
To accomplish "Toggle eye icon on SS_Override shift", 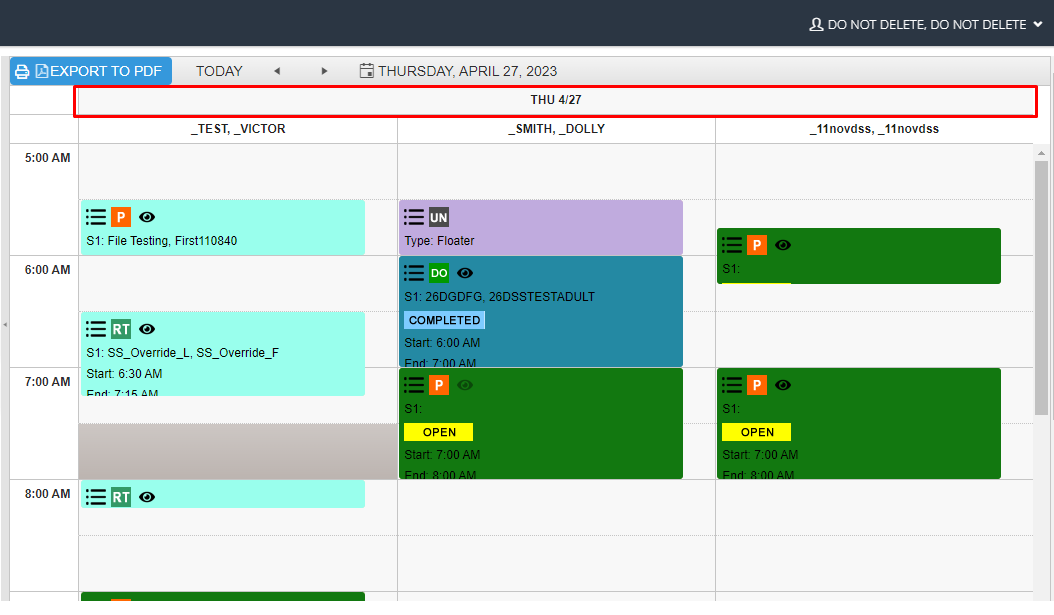I will 147,329.
